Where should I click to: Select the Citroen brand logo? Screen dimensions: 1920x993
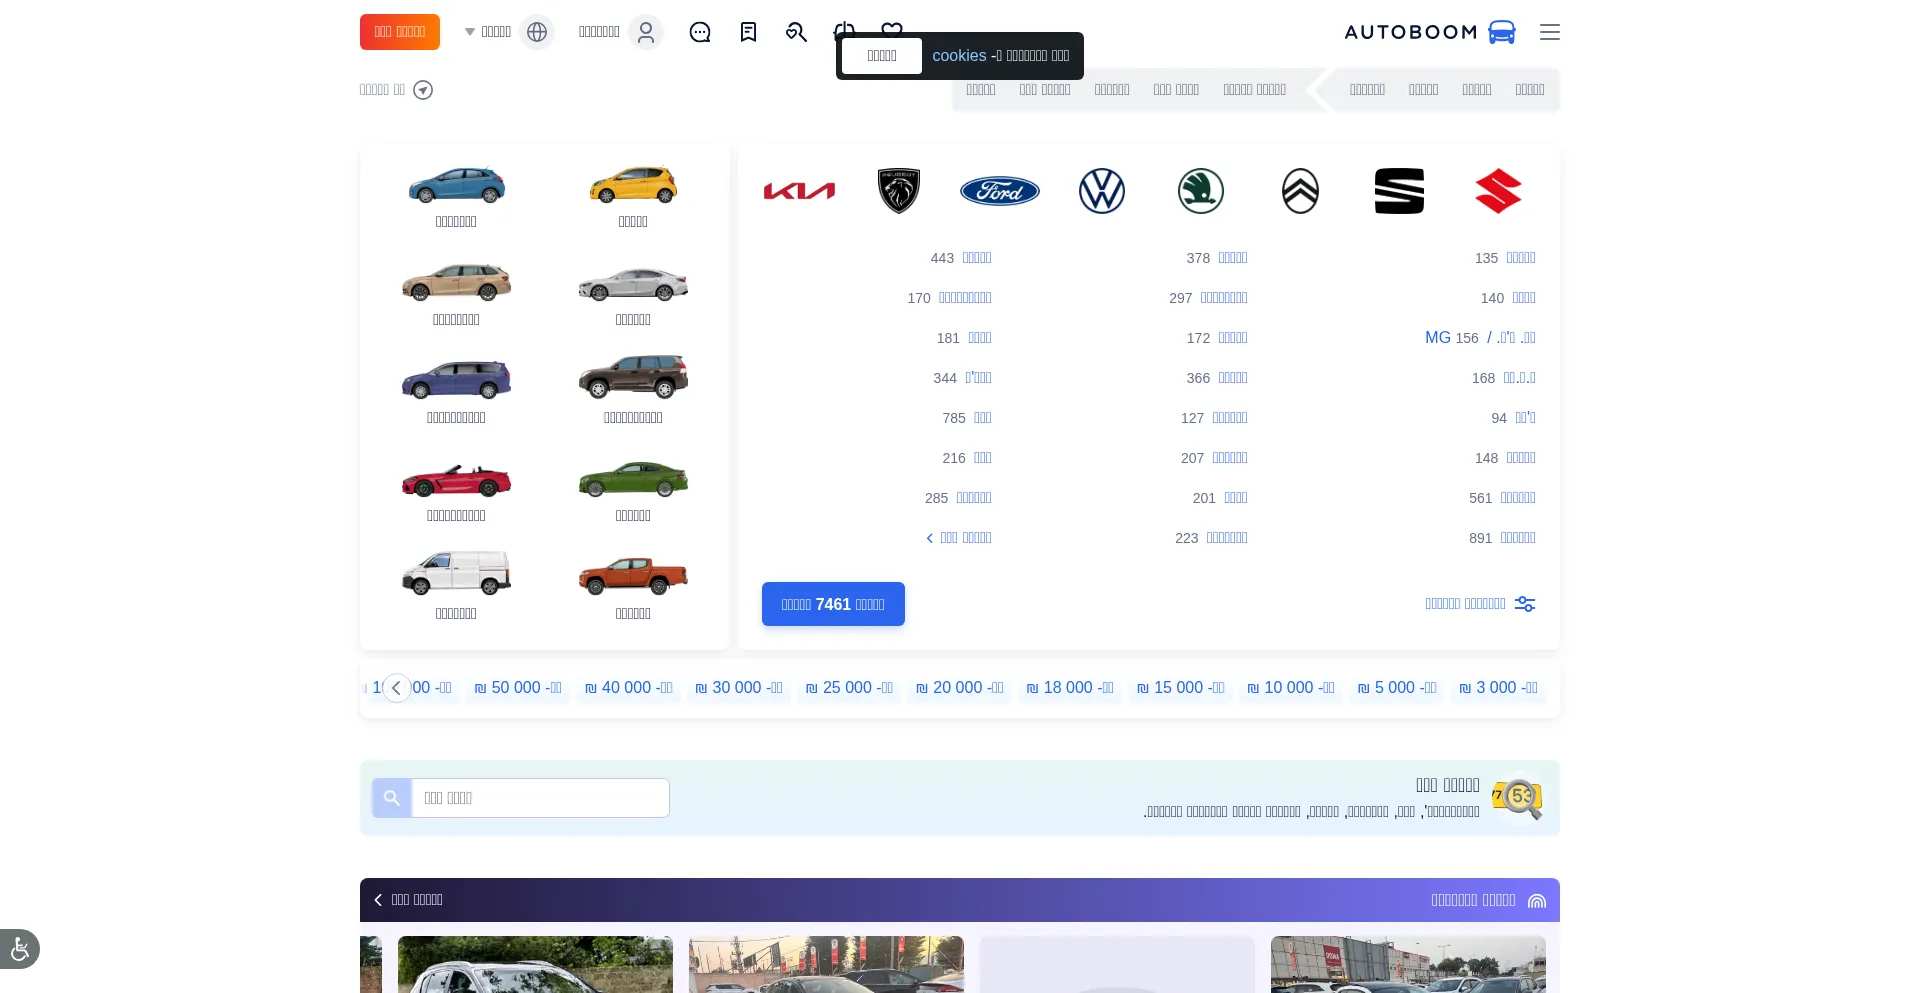(x=1300, y=191)
